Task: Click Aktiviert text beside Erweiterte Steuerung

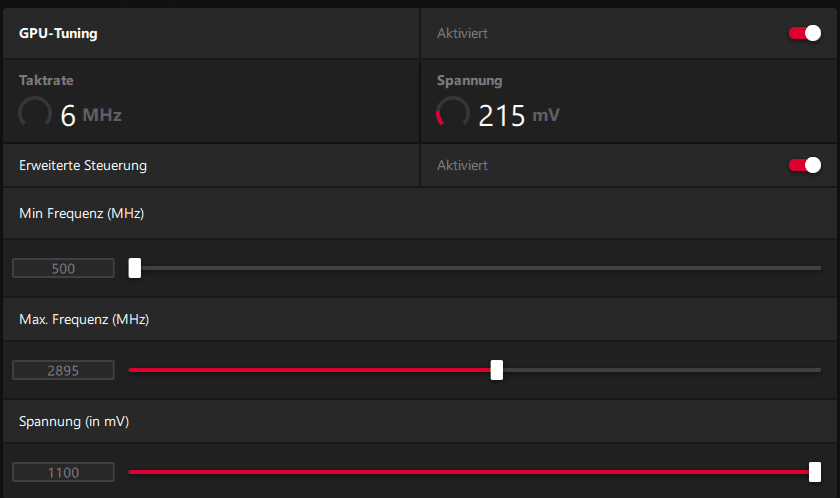Action: tap(462, 165)
